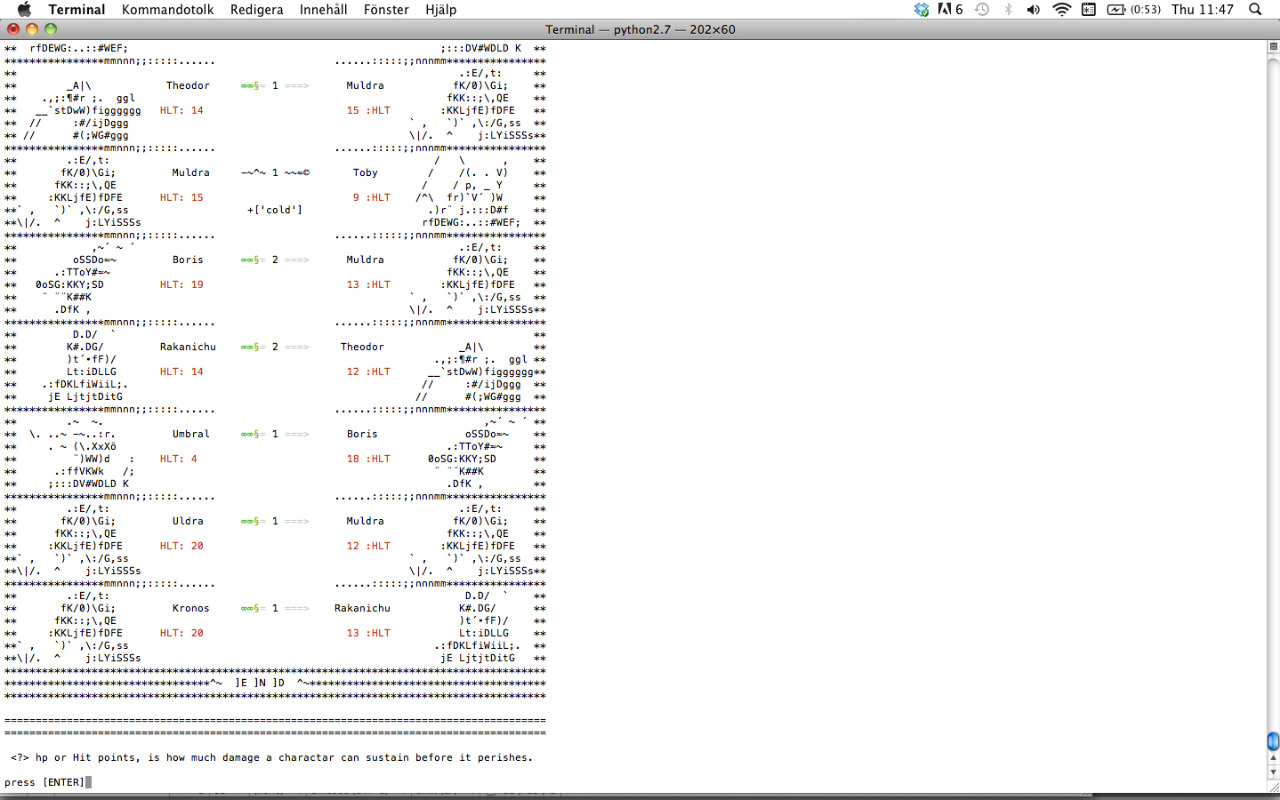
Task: Open the Apple menu
Action: [x=25, y=10]
